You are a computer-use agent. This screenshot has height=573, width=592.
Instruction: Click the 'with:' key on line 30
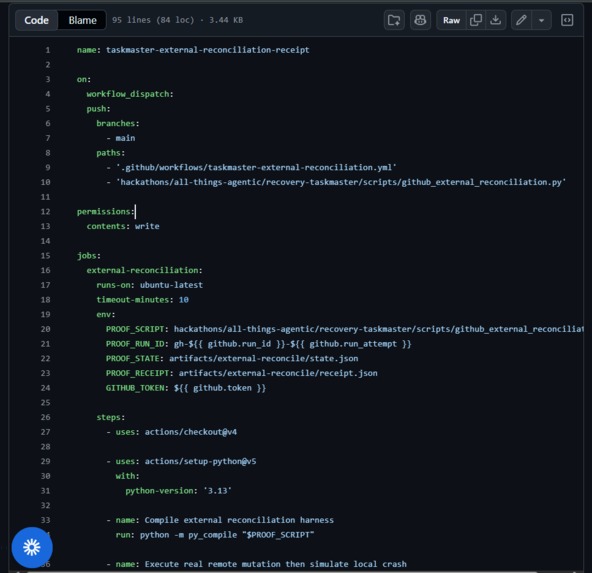tap(128, 476)
